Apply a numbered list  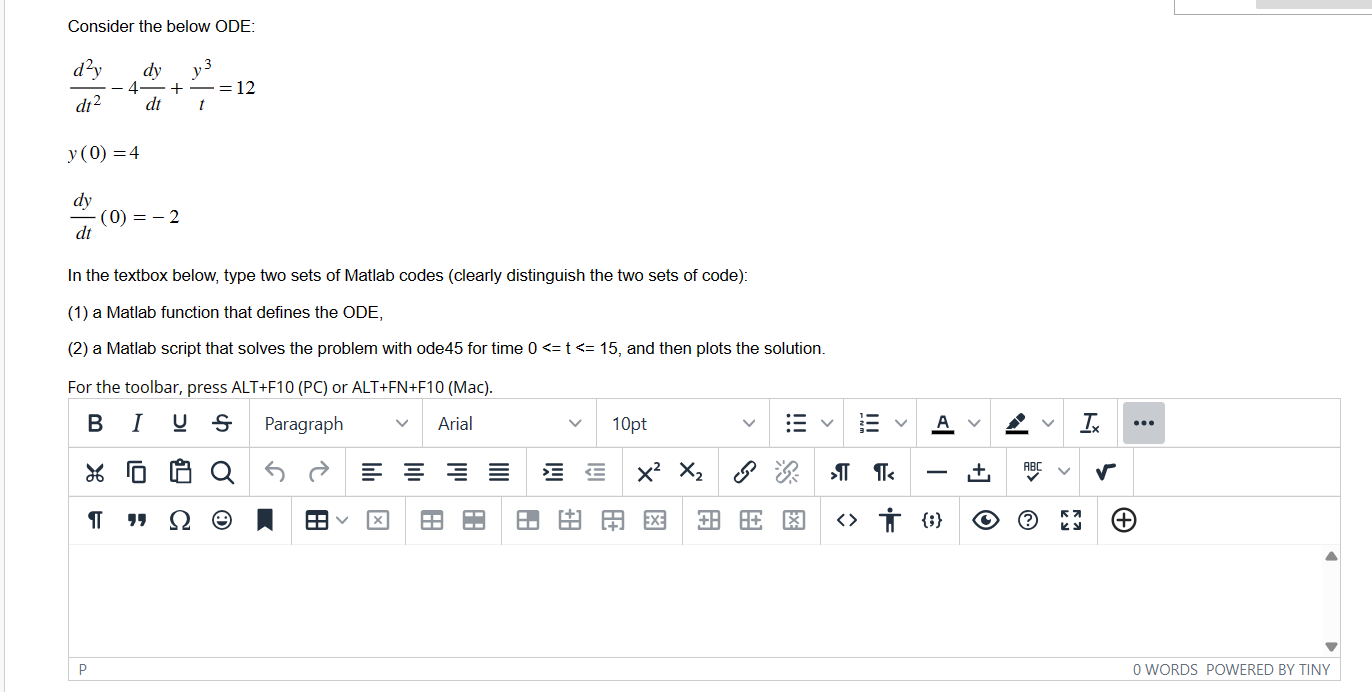click(871, 424)
